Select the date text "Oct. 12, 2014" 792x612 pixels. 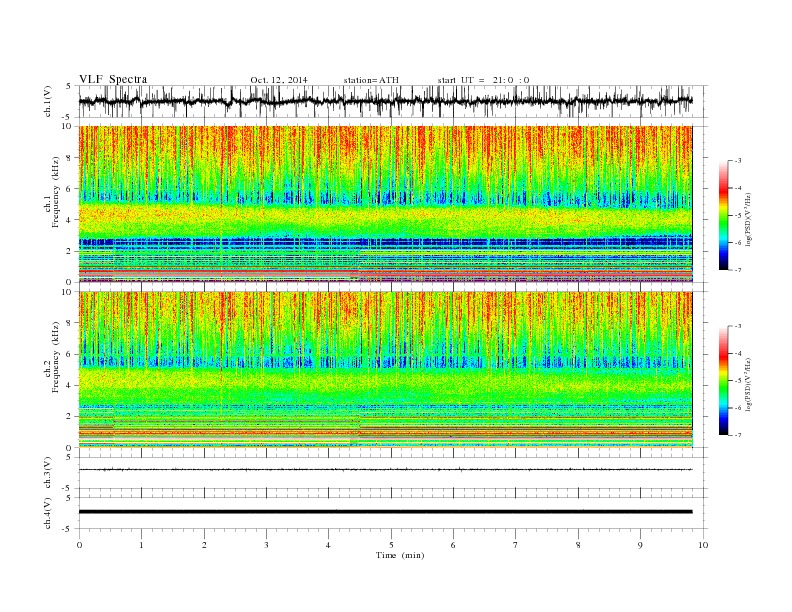279,80
